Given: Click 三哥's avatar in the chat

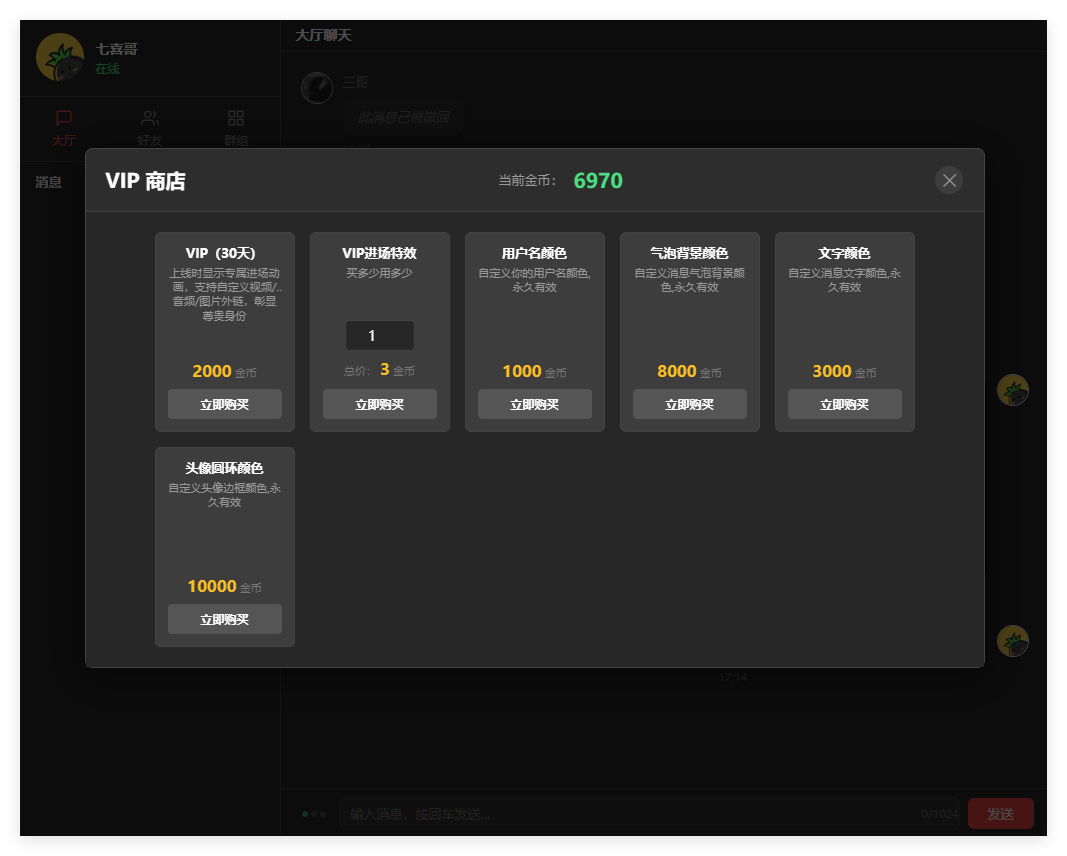Looking at the screenshot, I should (317, 88).
